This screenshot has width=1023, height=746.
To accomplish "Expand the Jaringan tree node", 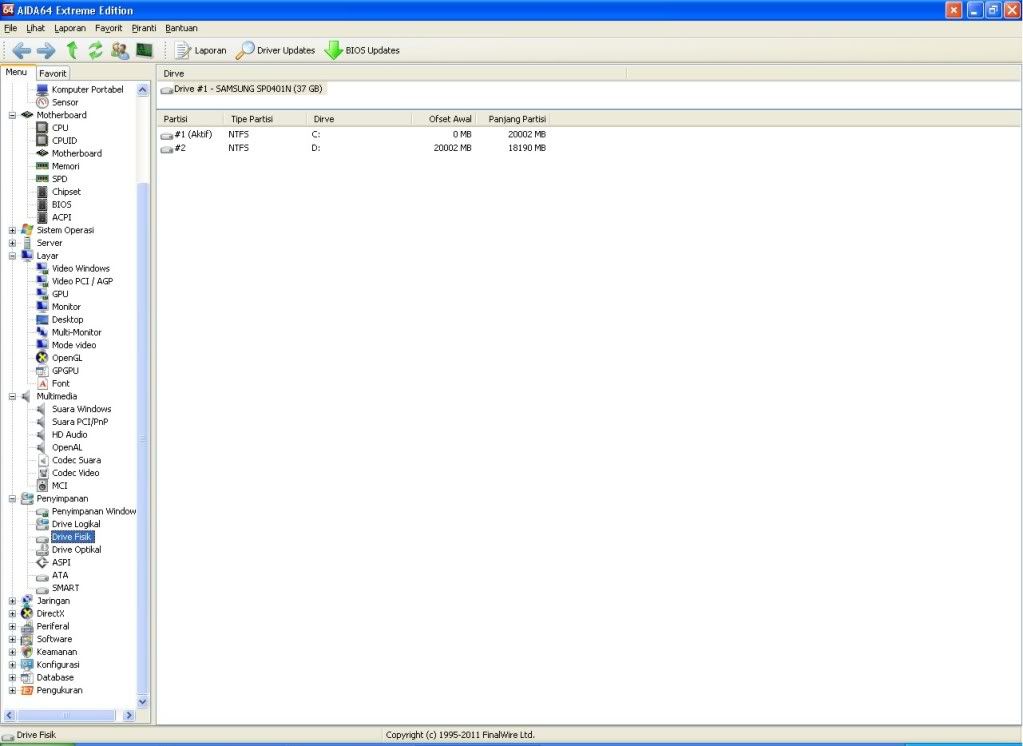I will (x=12, y=601).
